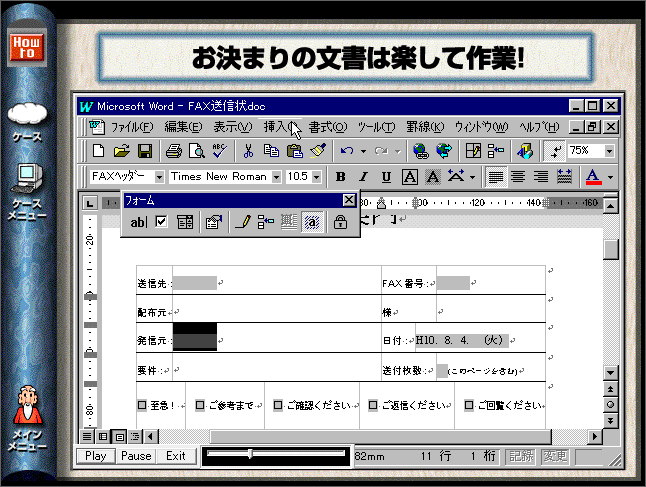Open a file with the Open folder icon
Screen dimensions: 646x487
(x=121, y=151)
